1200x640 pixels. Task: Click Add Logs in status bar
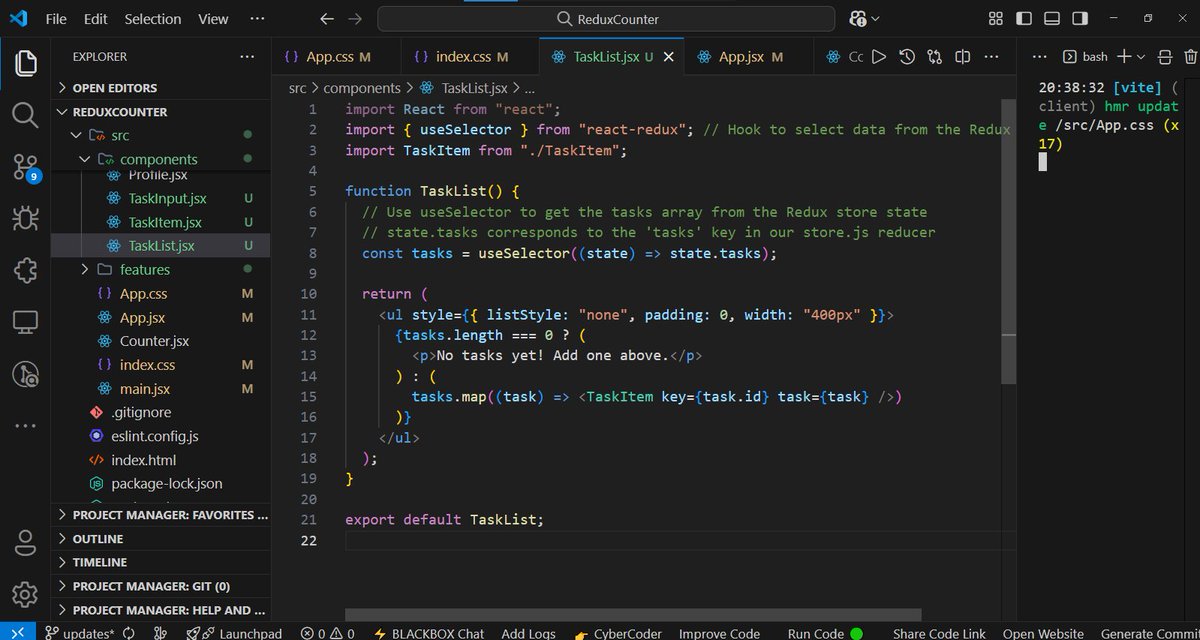528,633
